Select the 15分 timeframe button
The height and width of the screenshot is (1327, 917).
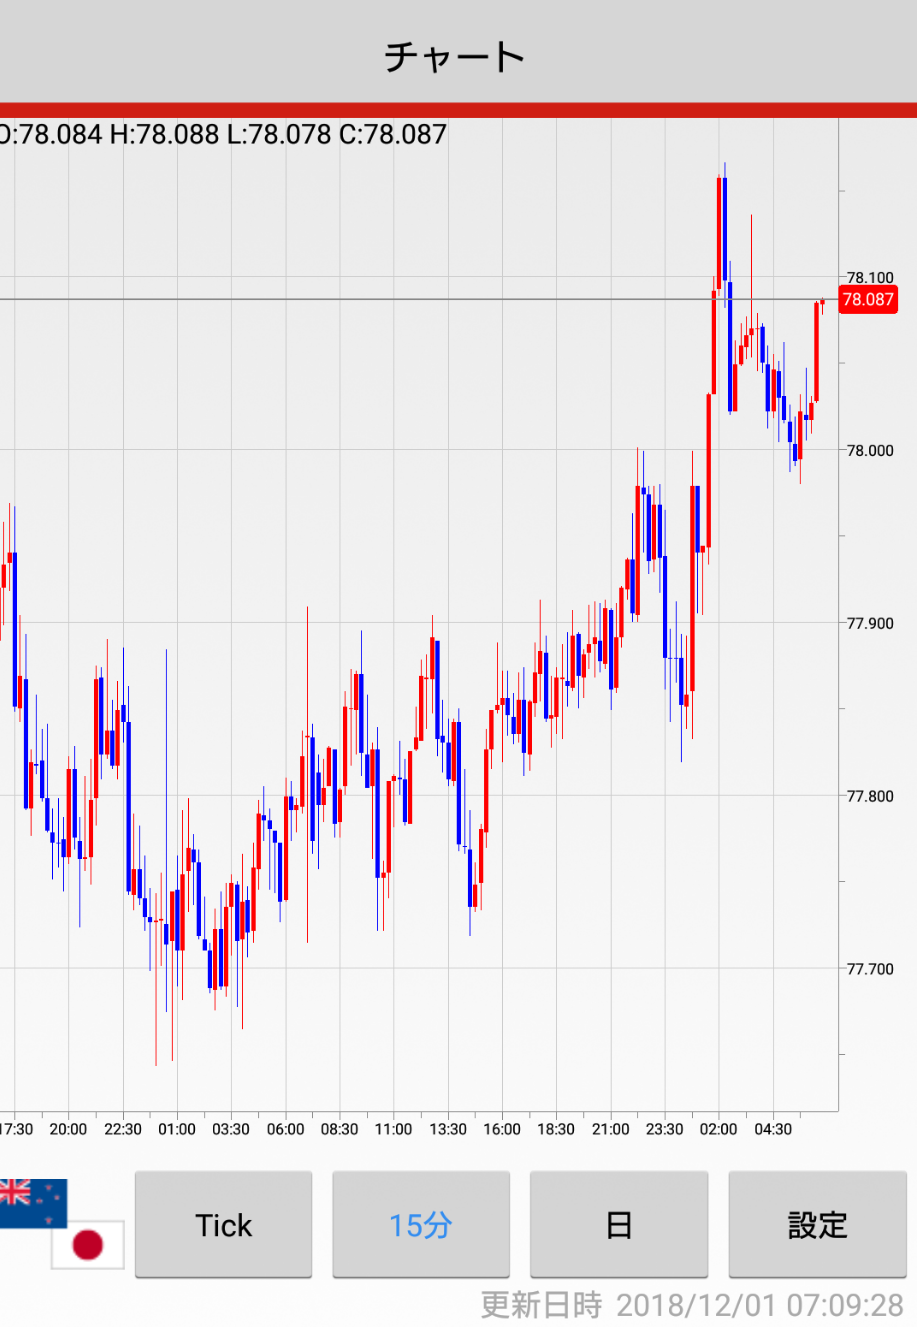coord(421,1225)
